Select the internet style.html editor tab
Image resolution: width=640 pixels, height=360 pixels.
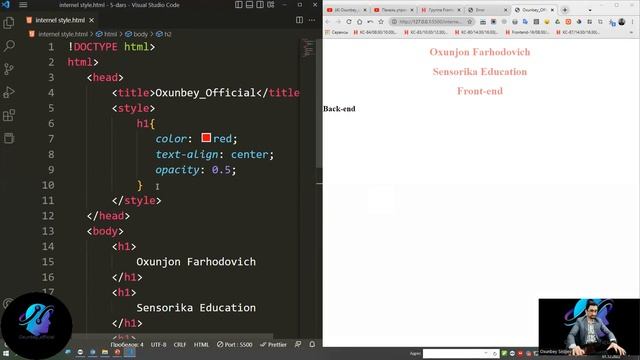coord(60,20)
